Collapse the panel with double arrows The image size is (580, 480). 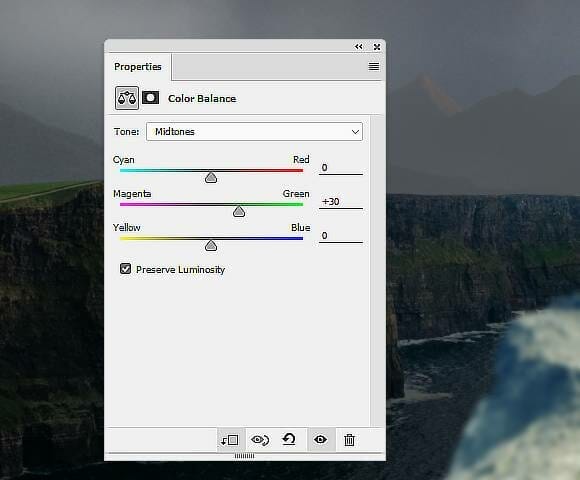click(358, 47)
